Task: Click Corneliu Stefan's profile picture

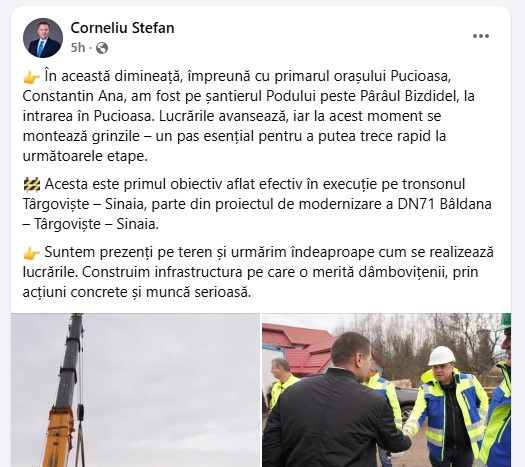Action: click(43, 38)
